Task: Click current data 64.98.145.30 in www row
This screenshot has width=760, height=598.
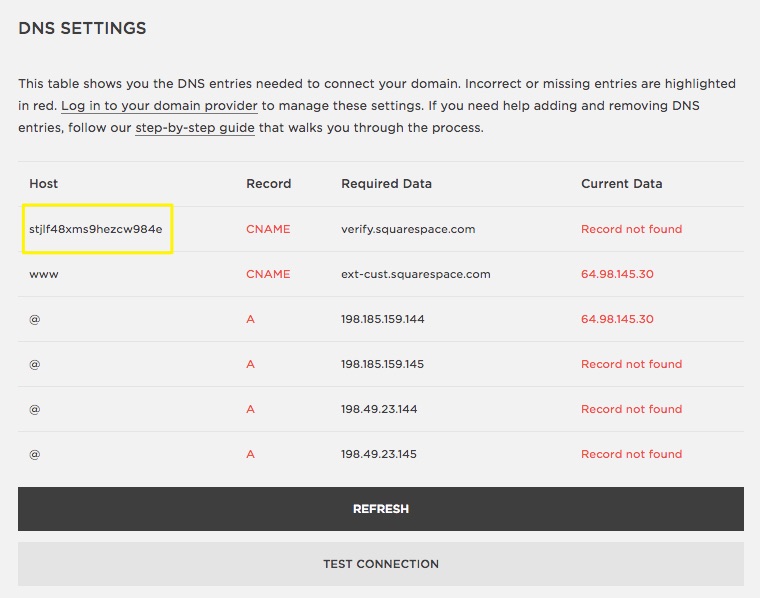Action: pos(617,274)
